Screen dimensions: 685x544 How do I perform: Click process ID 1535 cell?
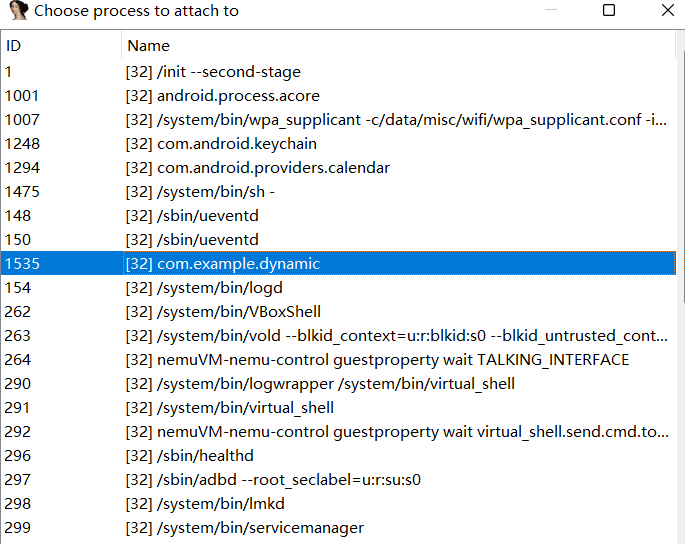click(22, 264)
